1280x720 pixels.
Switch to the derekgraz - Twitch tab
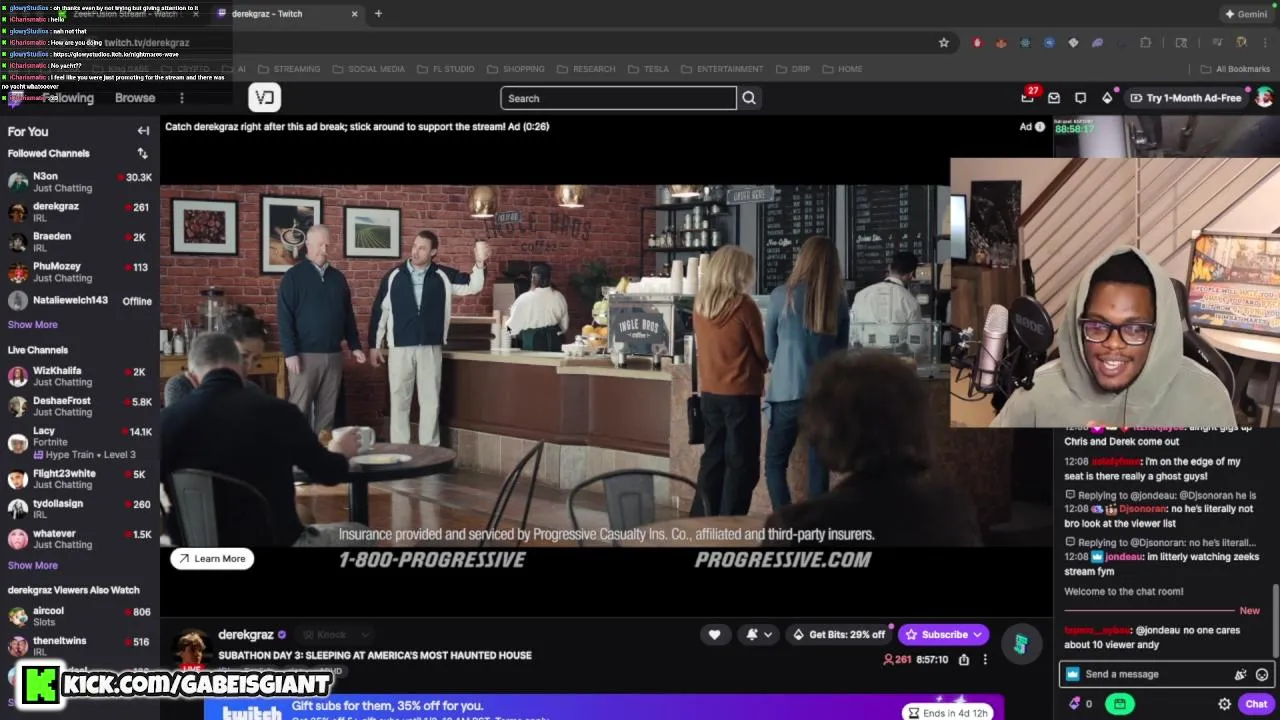(288, 14)
